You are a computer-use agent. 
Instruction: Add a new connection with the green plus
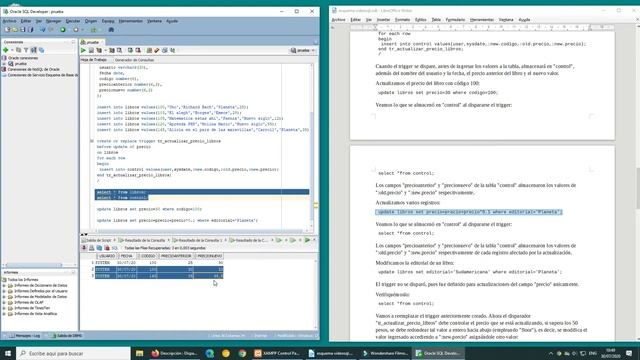point(6,50)
